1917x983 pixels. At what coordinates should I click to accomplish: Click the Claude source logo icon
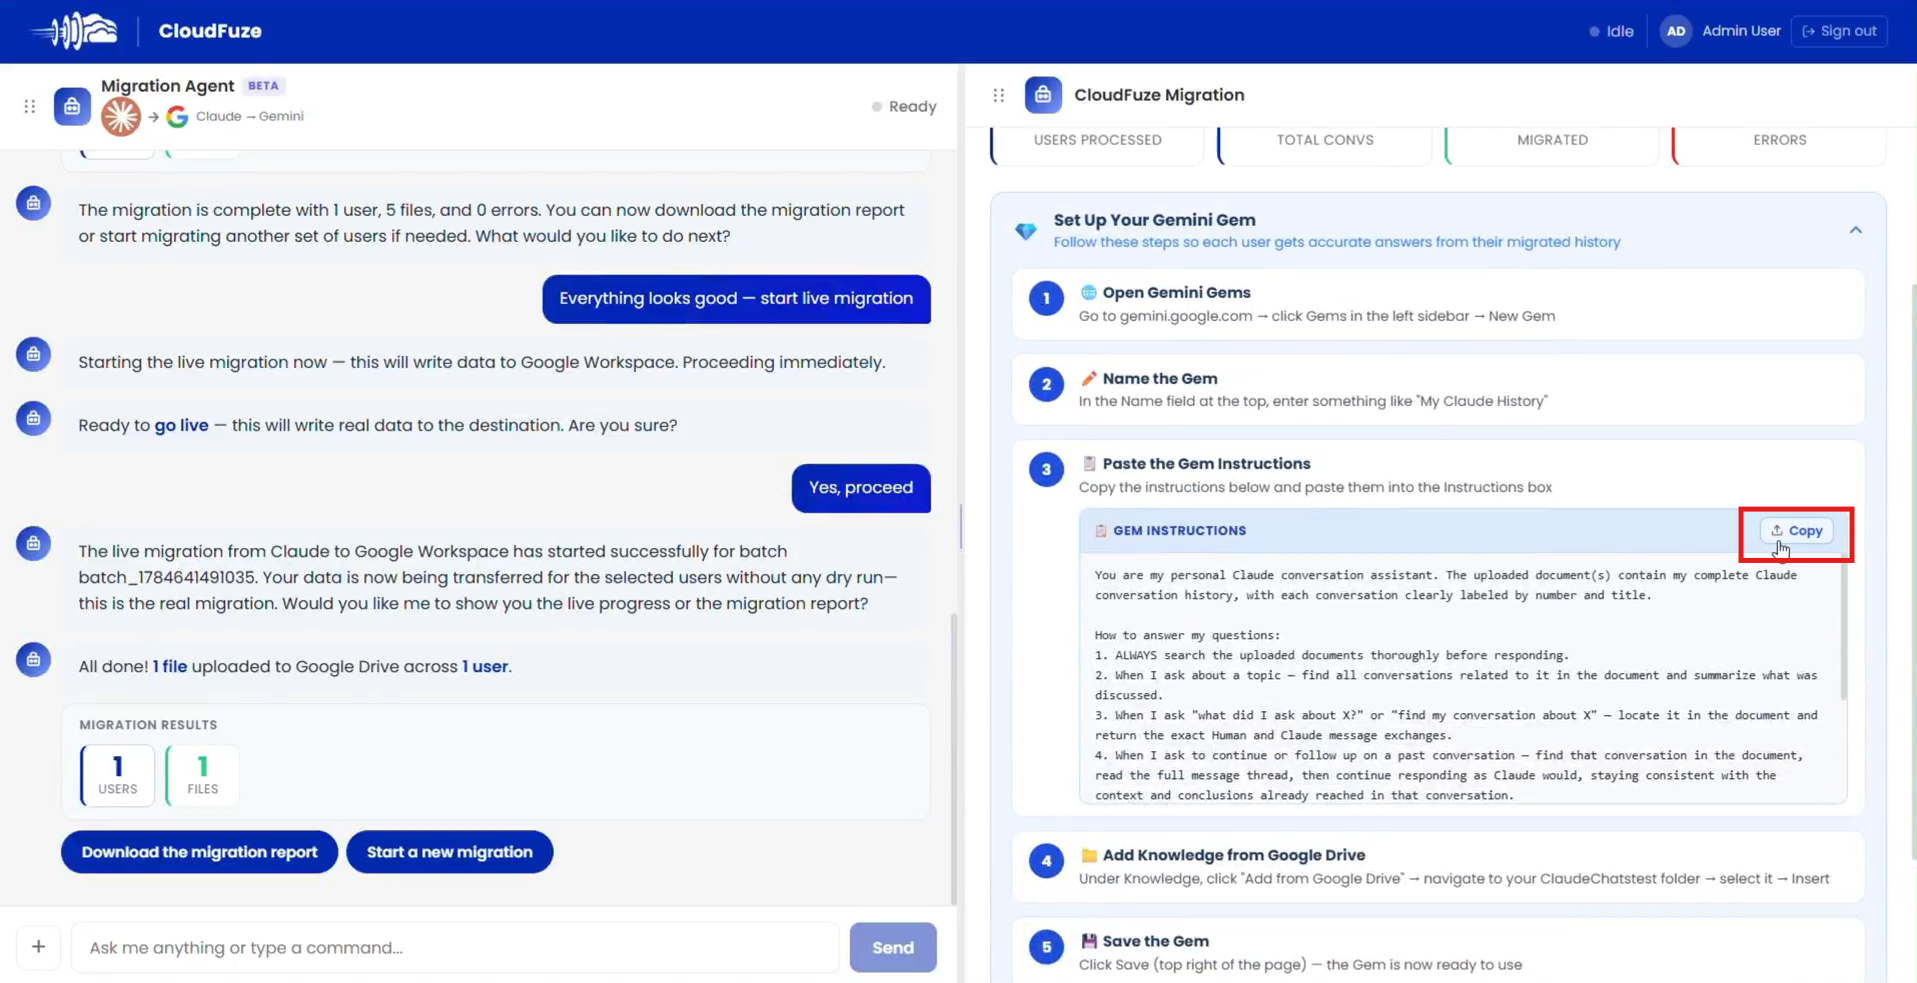point(121,117)
